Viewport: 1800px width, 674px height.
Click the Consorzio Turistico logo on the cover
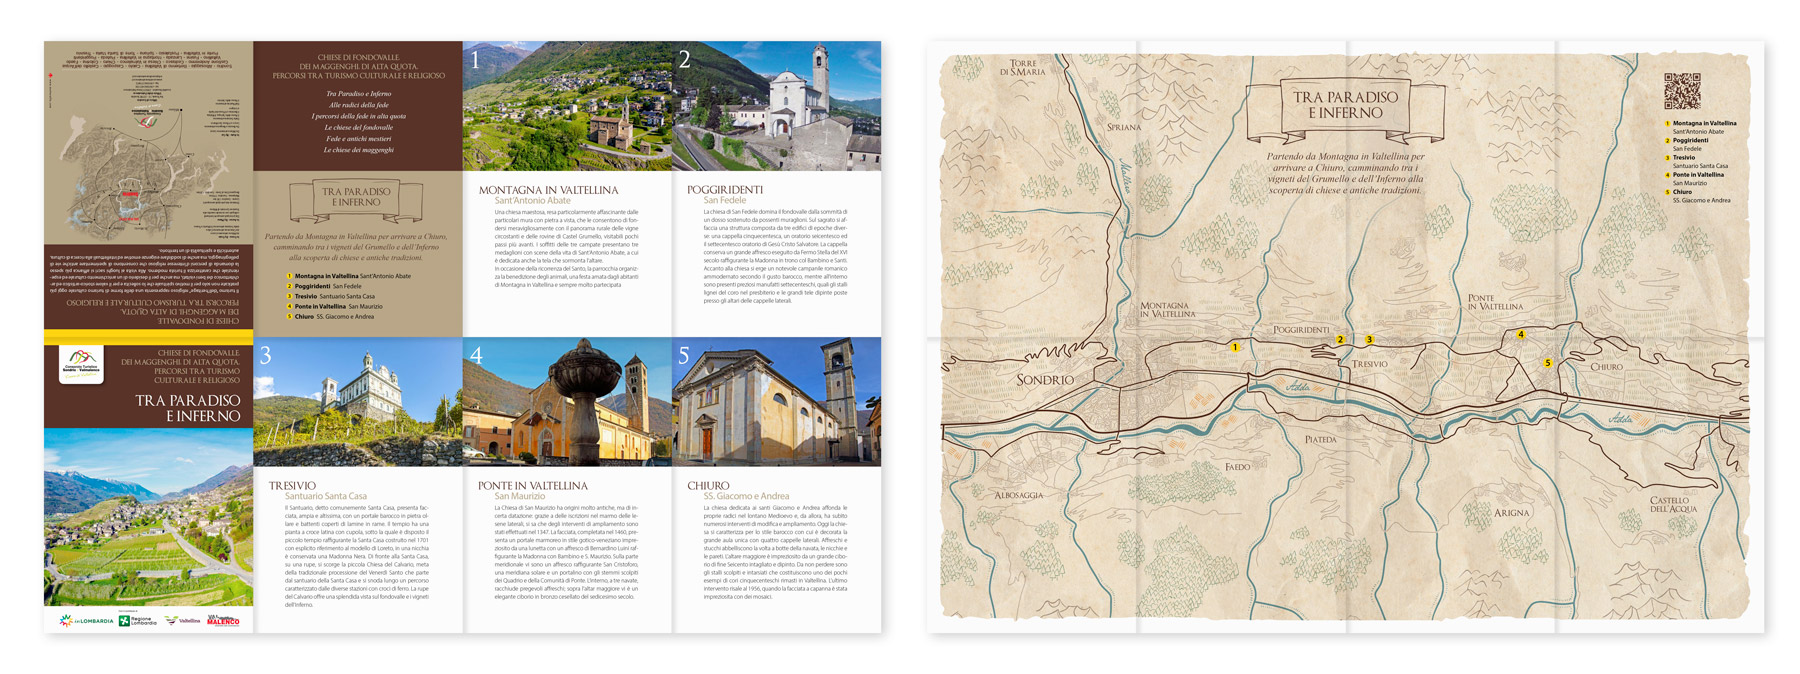point(81,365)
